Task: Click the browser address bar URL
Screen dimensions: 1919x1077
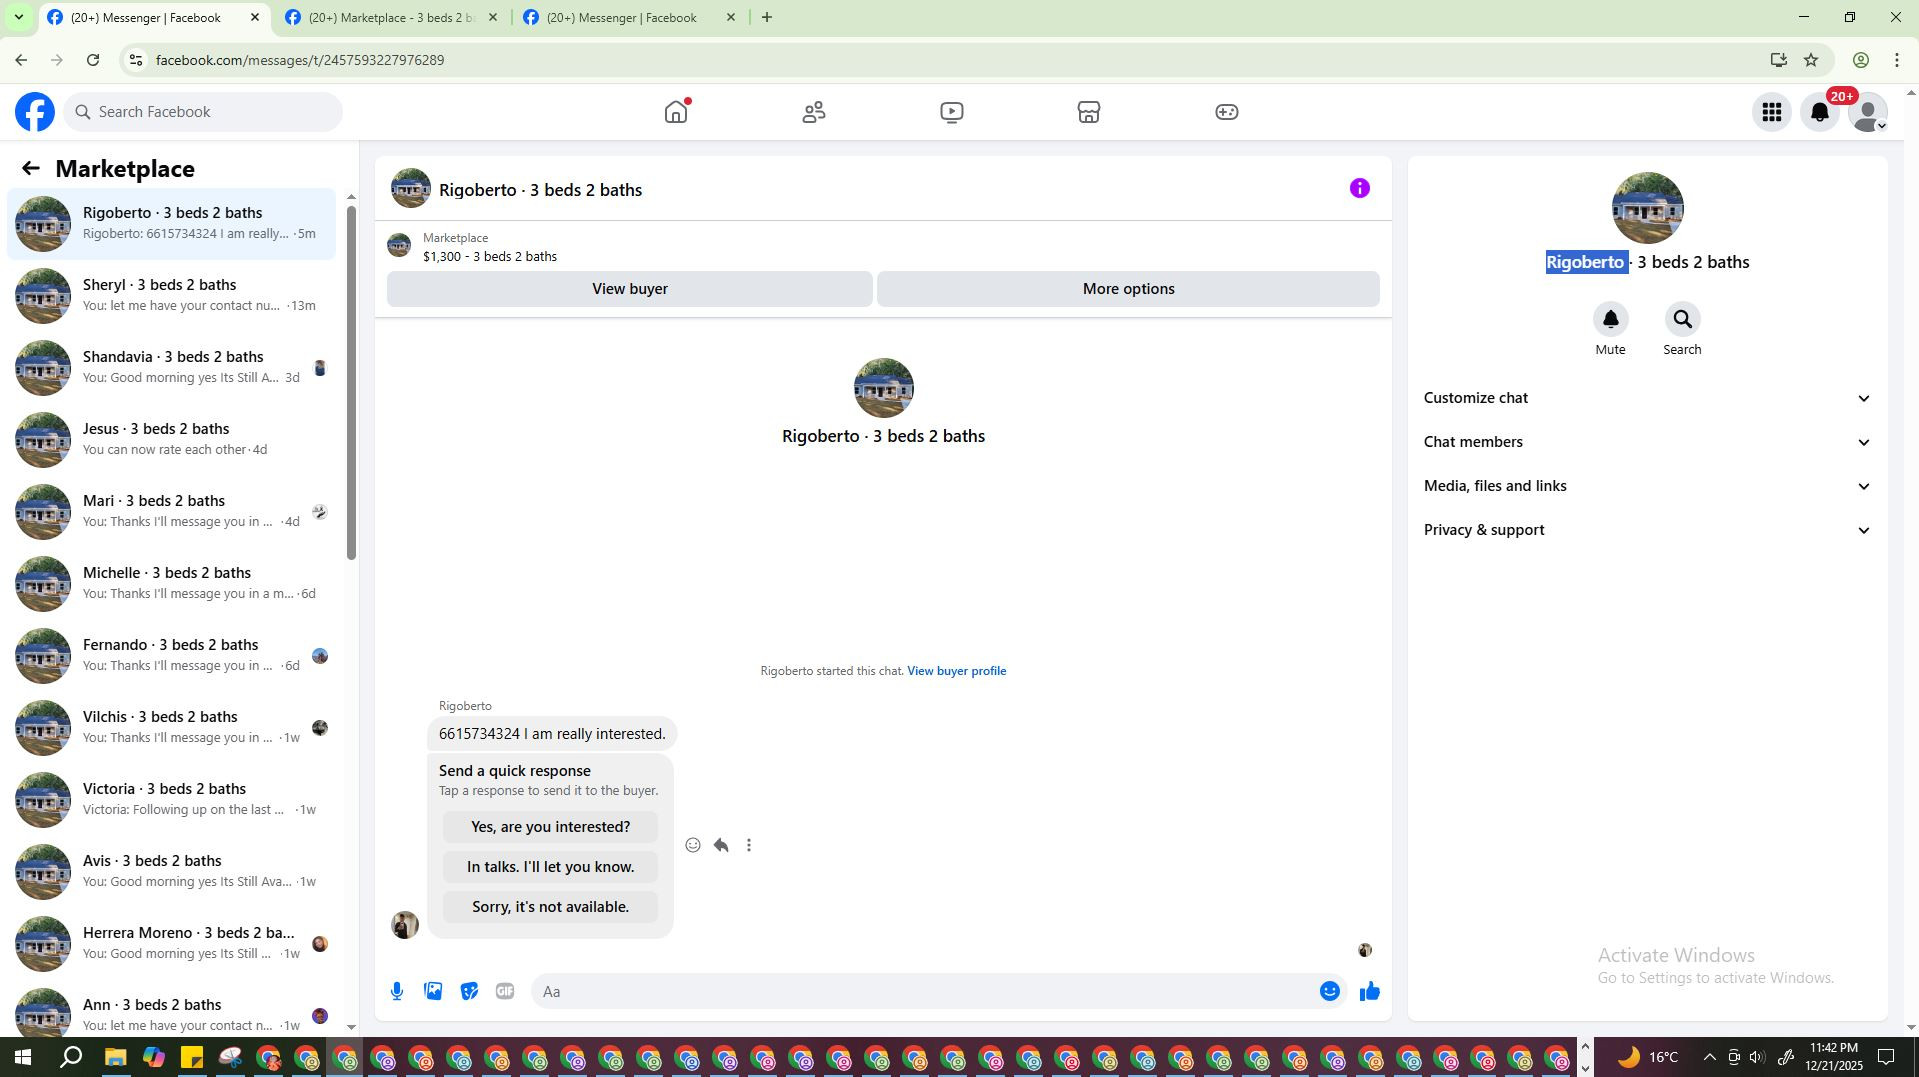Action: [x=300, y=60]
